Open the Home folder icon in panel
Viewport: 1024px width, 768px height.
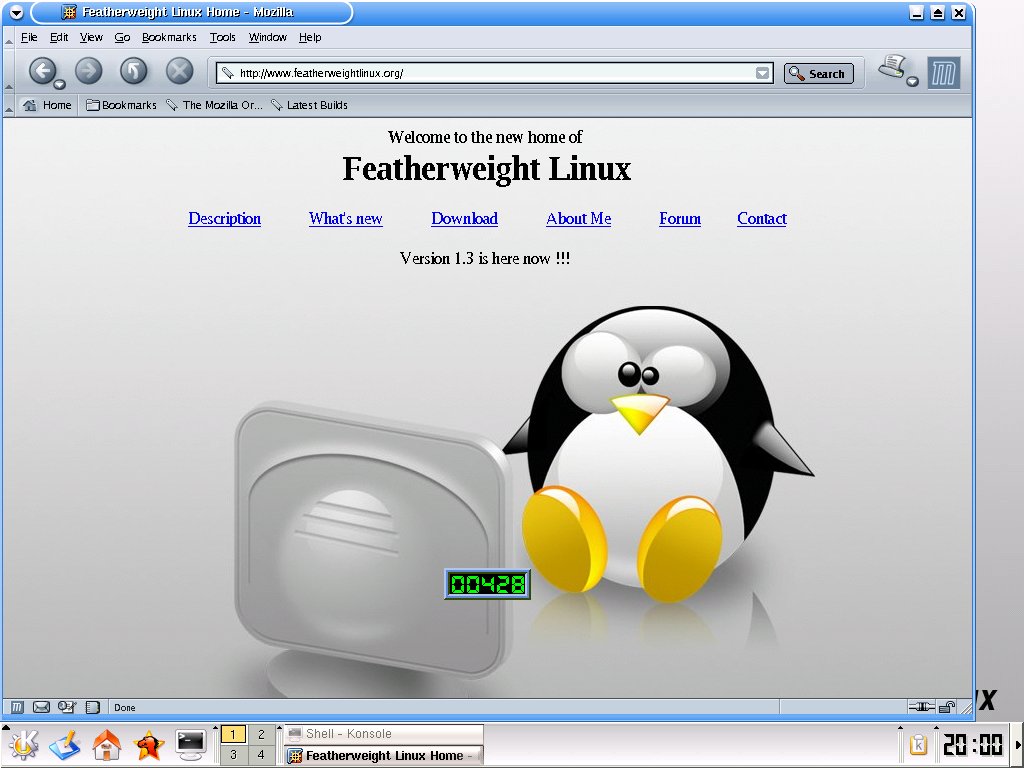pyautogui.click(x=106, y=745)
